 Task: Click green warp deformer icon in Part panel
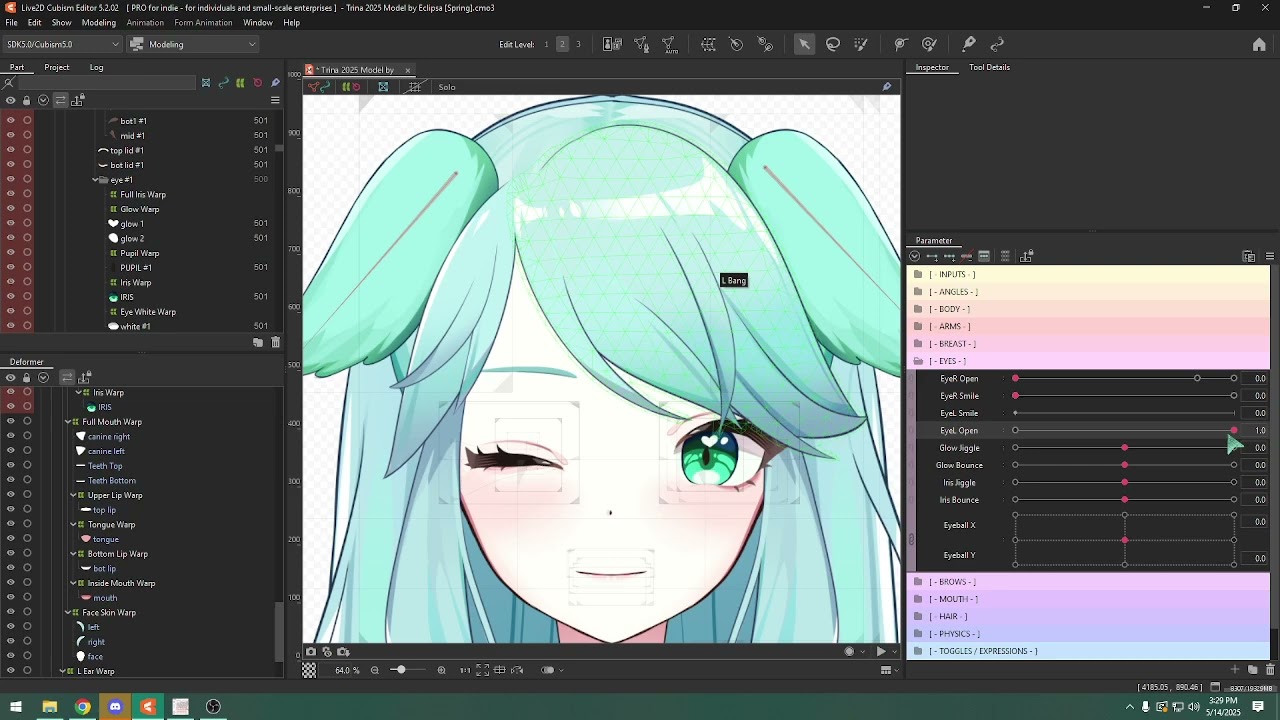pos(240,83)
